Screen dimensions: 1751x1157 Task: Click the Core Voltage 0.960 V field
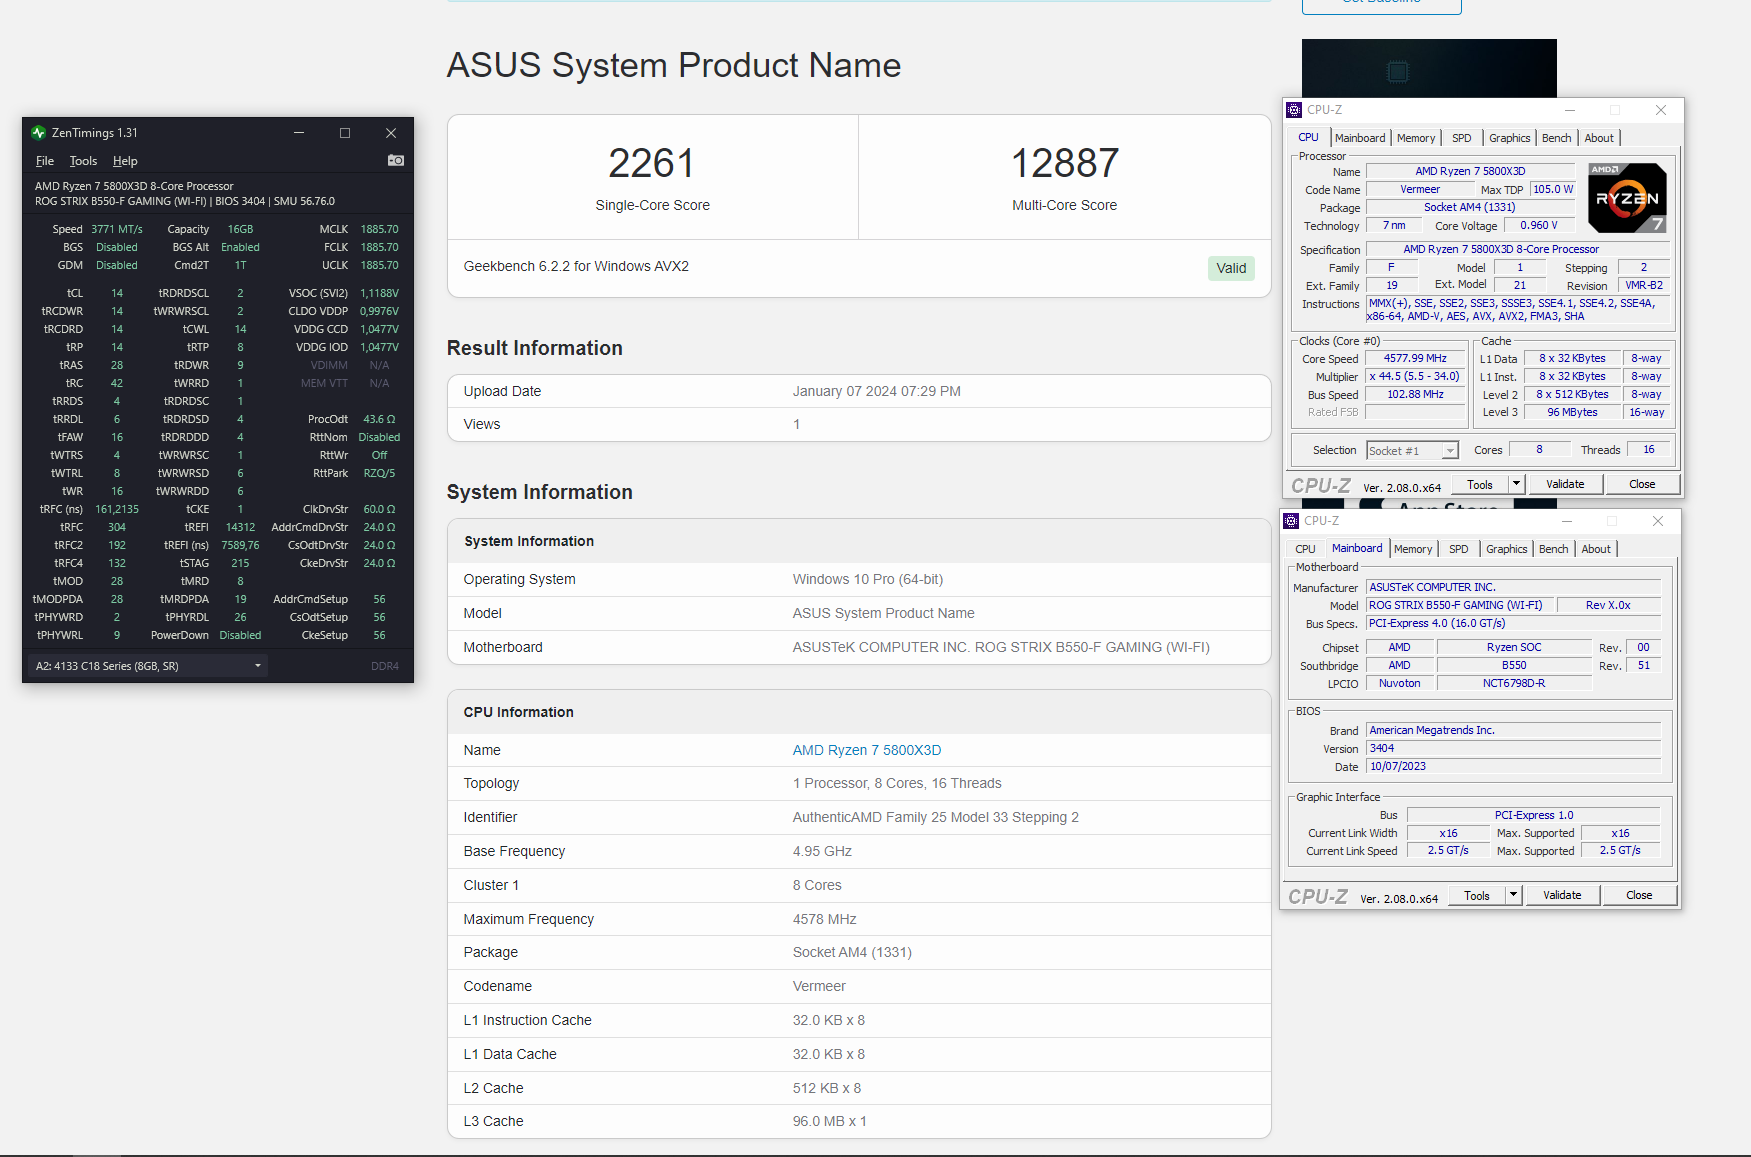(1539, 225)
